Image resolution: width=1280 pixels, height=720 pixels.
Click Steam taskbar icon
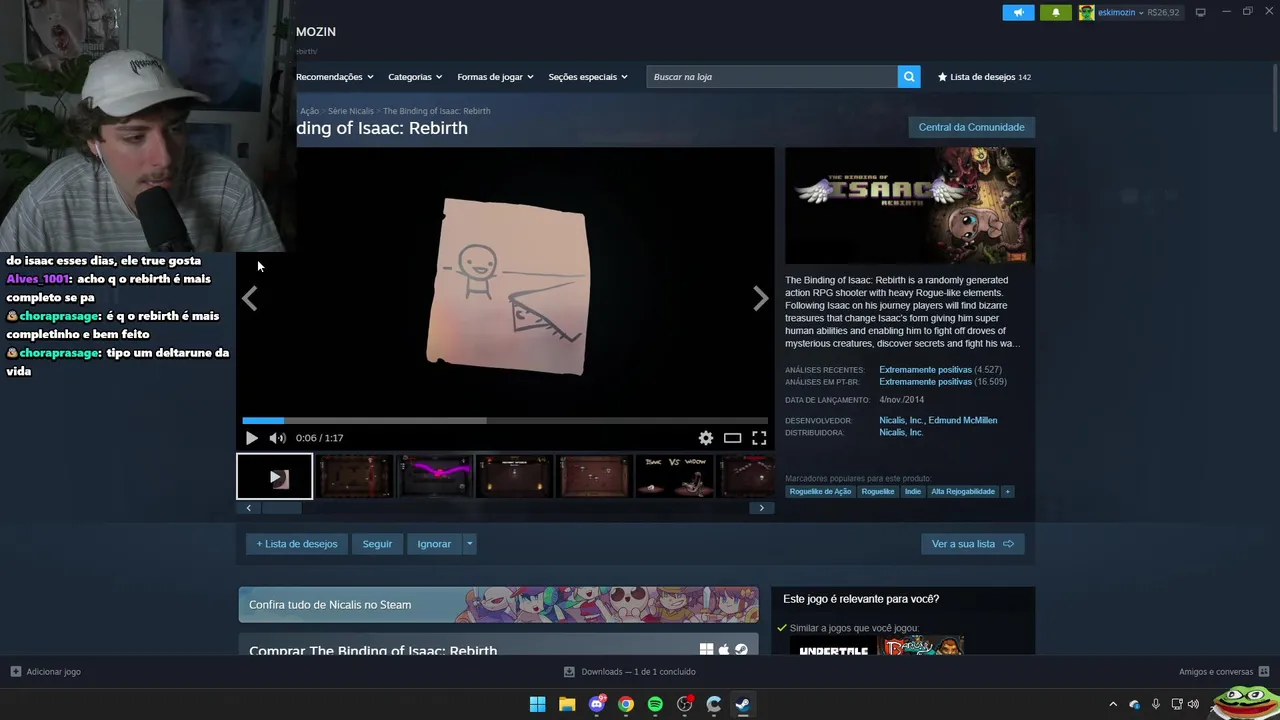(x=743, y=704)
